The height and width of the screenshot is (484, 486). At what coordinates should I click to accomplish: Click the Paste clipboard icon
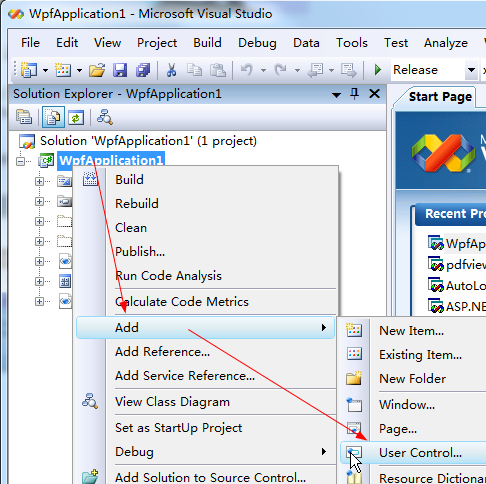218,70
